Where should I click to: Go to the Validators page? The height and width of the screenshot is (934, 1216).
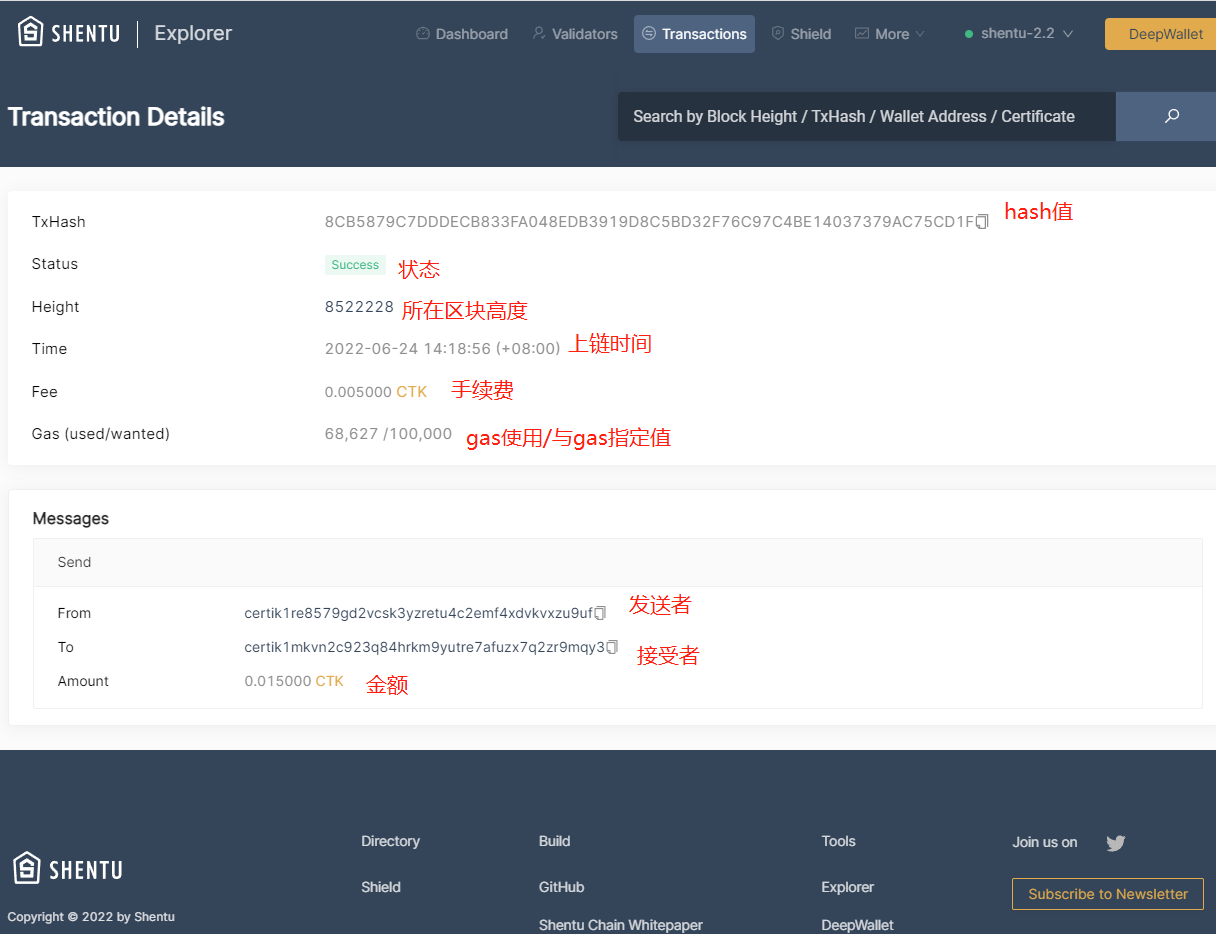click(x=575, y=34)
